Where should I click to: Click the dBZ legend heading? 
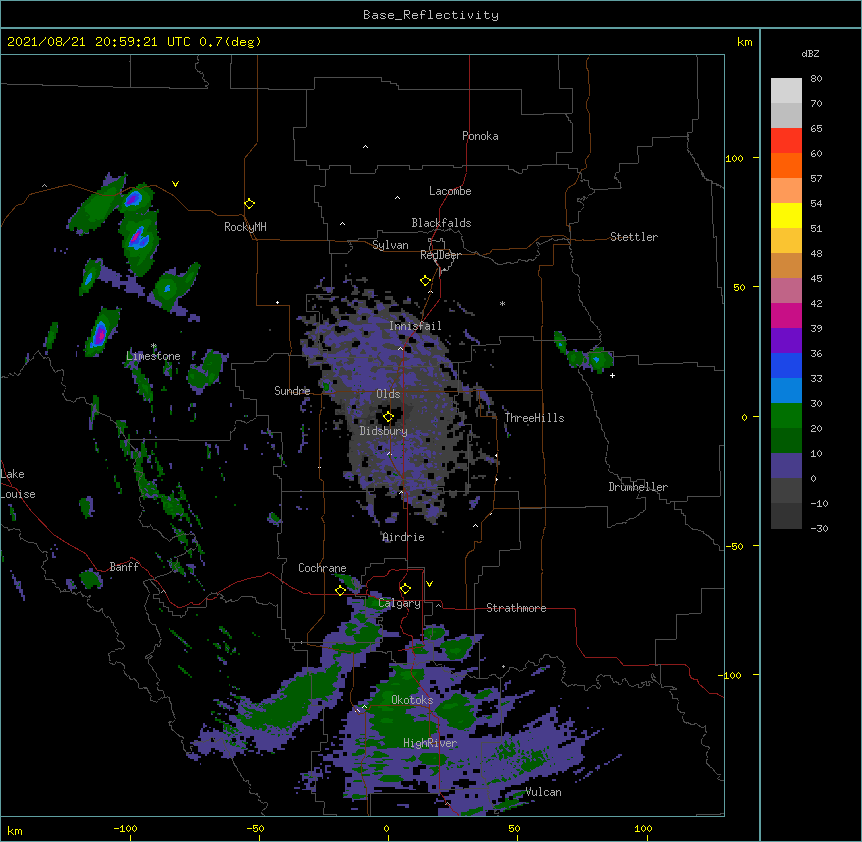point(810,53)
